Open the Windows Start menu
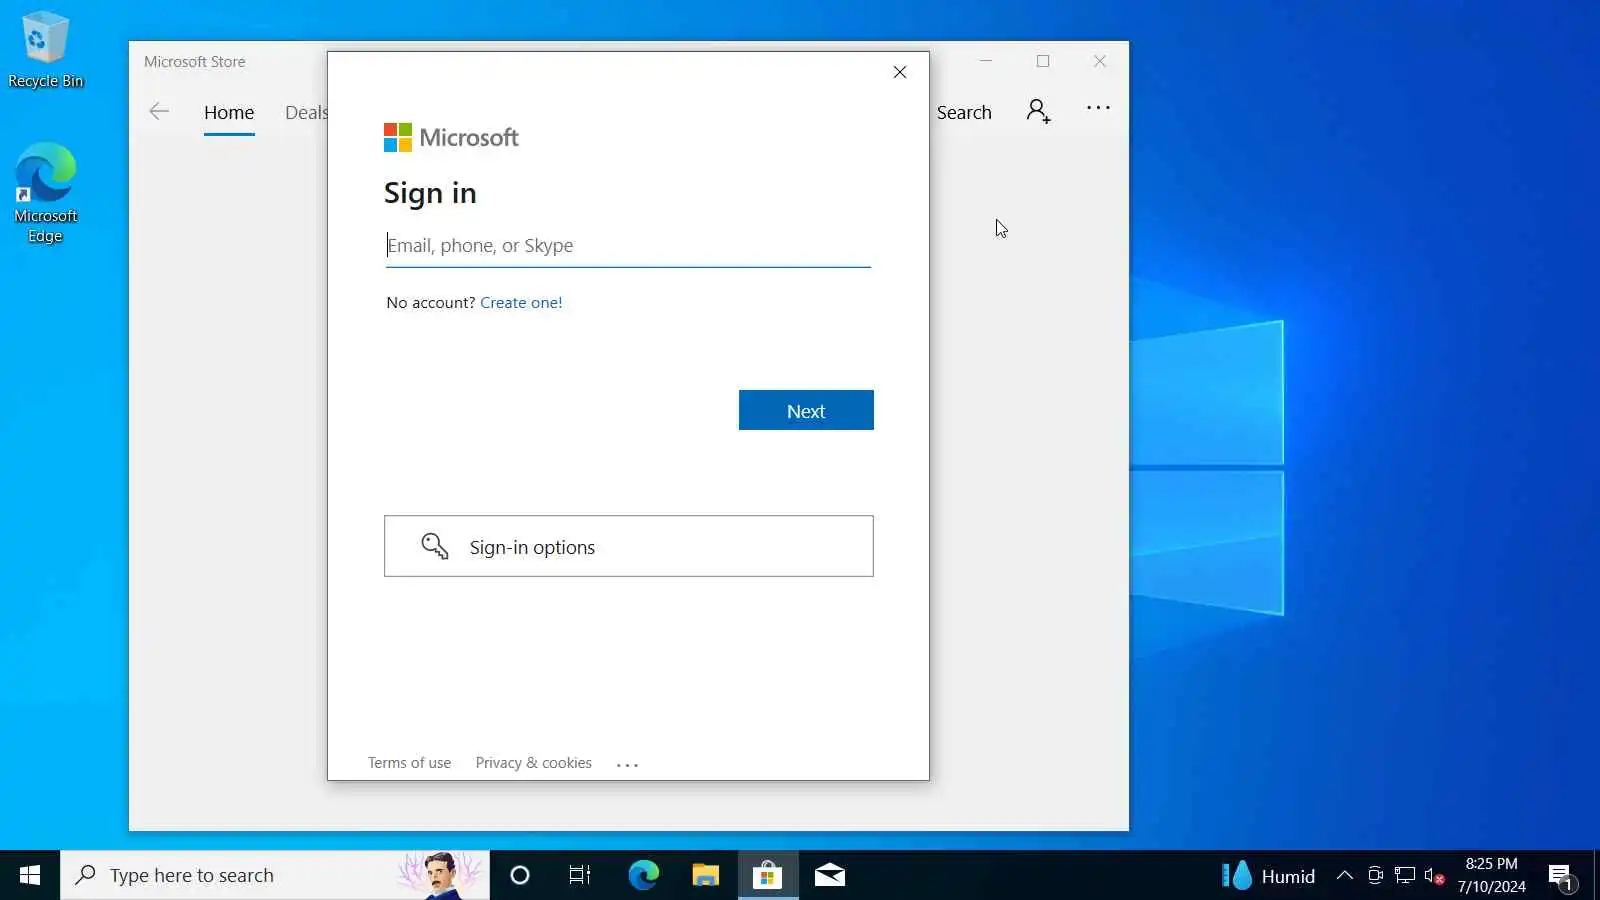The width and height of the screenshot is (1600, 900). [x=30, y=875]
